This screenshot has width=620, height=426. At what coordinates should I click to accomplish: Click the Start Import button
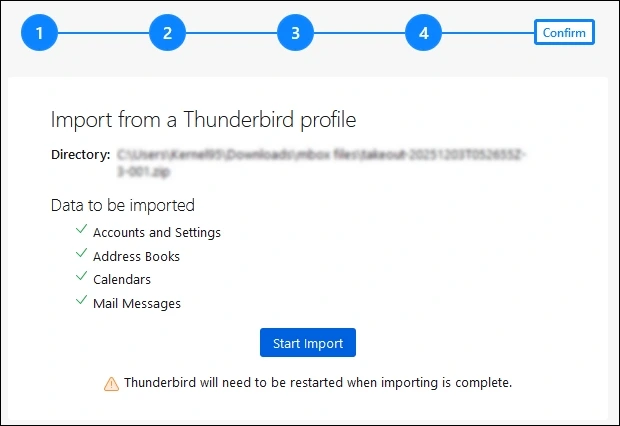(x=308, y=343)
